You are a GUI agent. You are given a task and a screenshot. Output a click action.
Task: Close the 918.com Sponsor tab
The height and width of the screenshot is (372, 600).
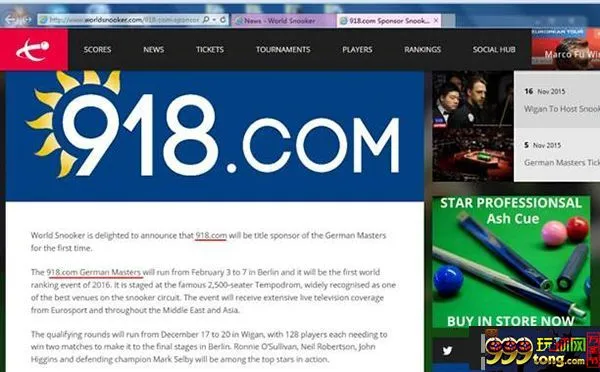[x=435, y=21]
